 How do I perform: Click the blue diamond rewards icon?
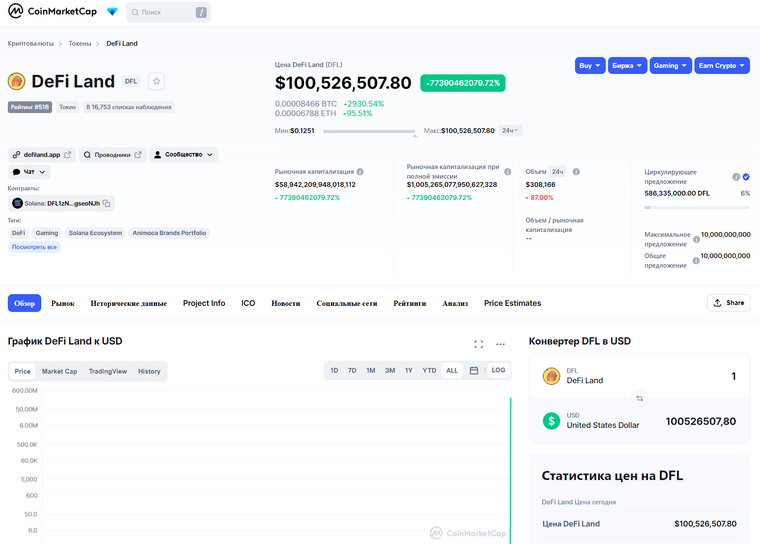(112, 12)
